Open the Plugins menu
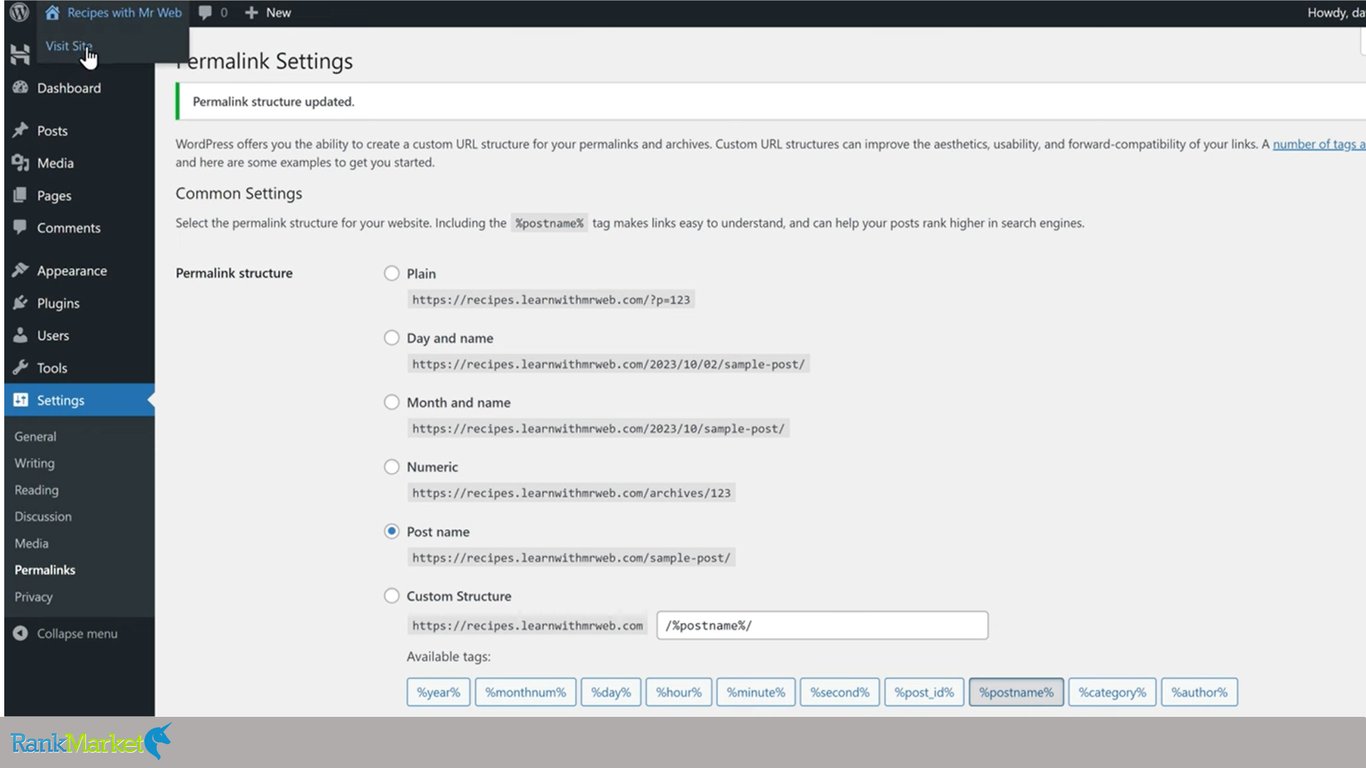The height and width of the screenshot is (768, 1366). click(x=58, y=303)
